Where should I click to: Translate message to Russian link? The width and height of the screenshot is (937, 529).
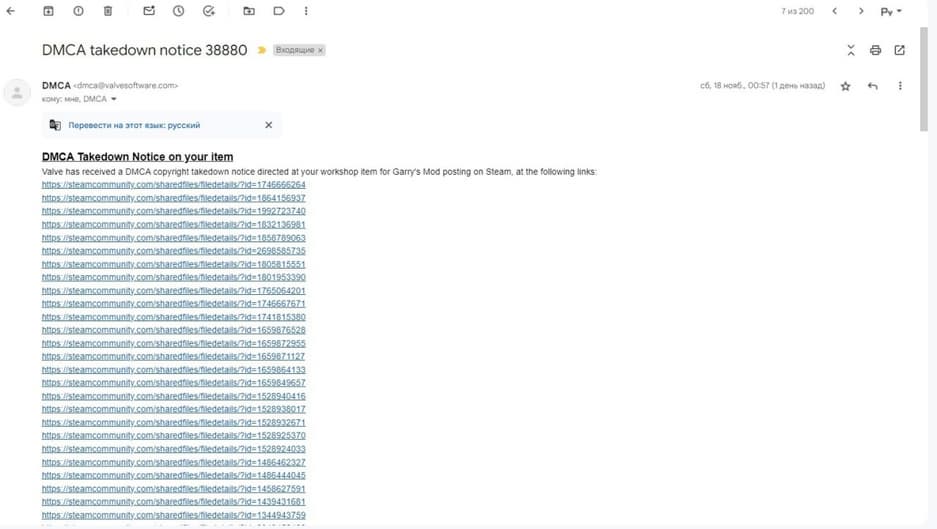pyautogui.click(x=134, y=125)
